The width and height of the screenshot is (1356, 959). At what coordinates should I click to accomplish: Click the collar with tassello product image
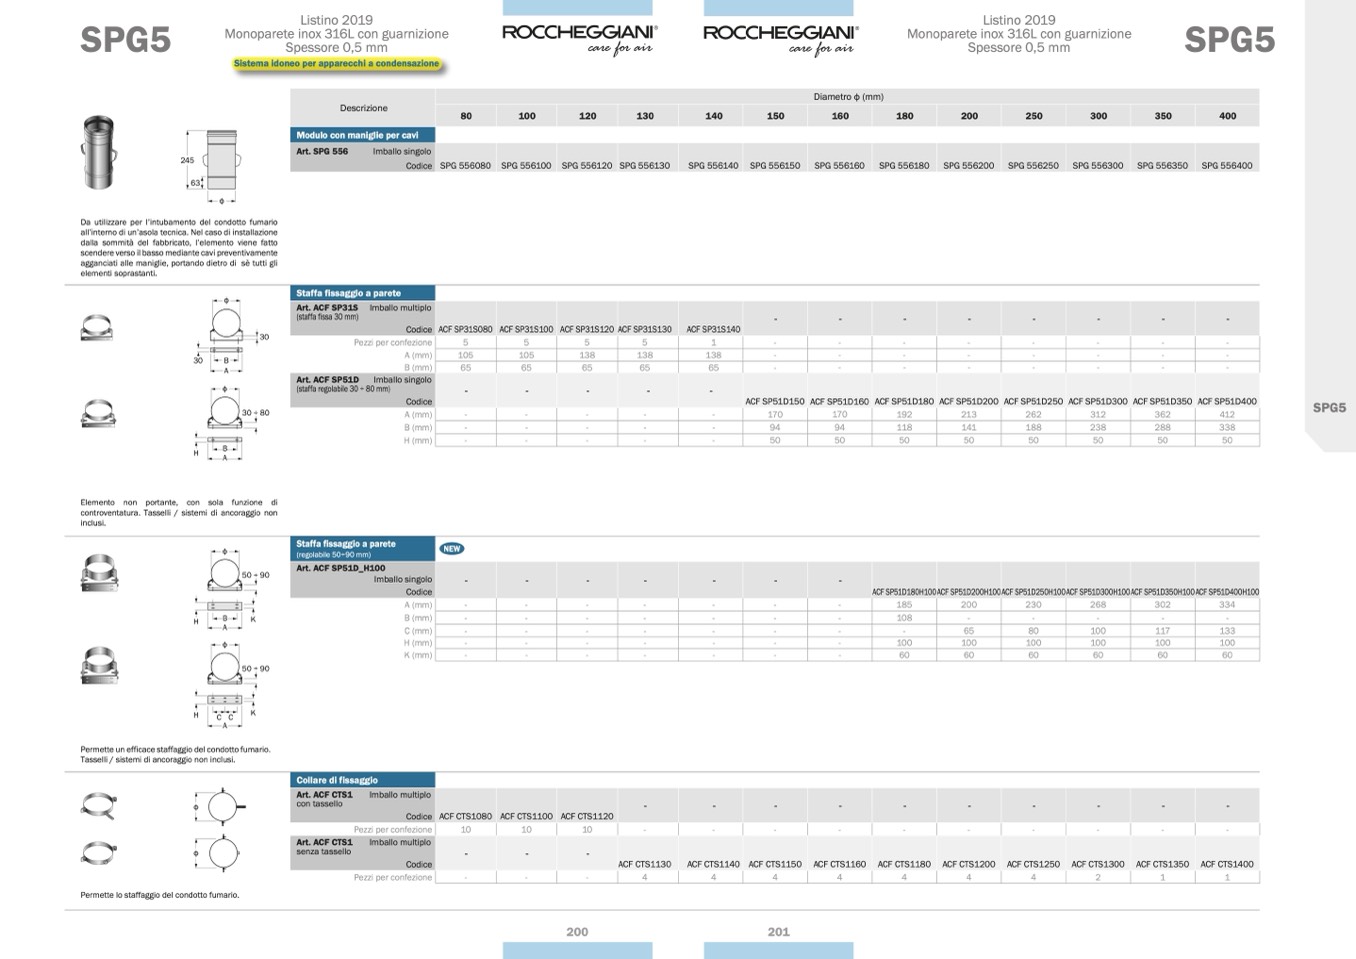[98, 804]
